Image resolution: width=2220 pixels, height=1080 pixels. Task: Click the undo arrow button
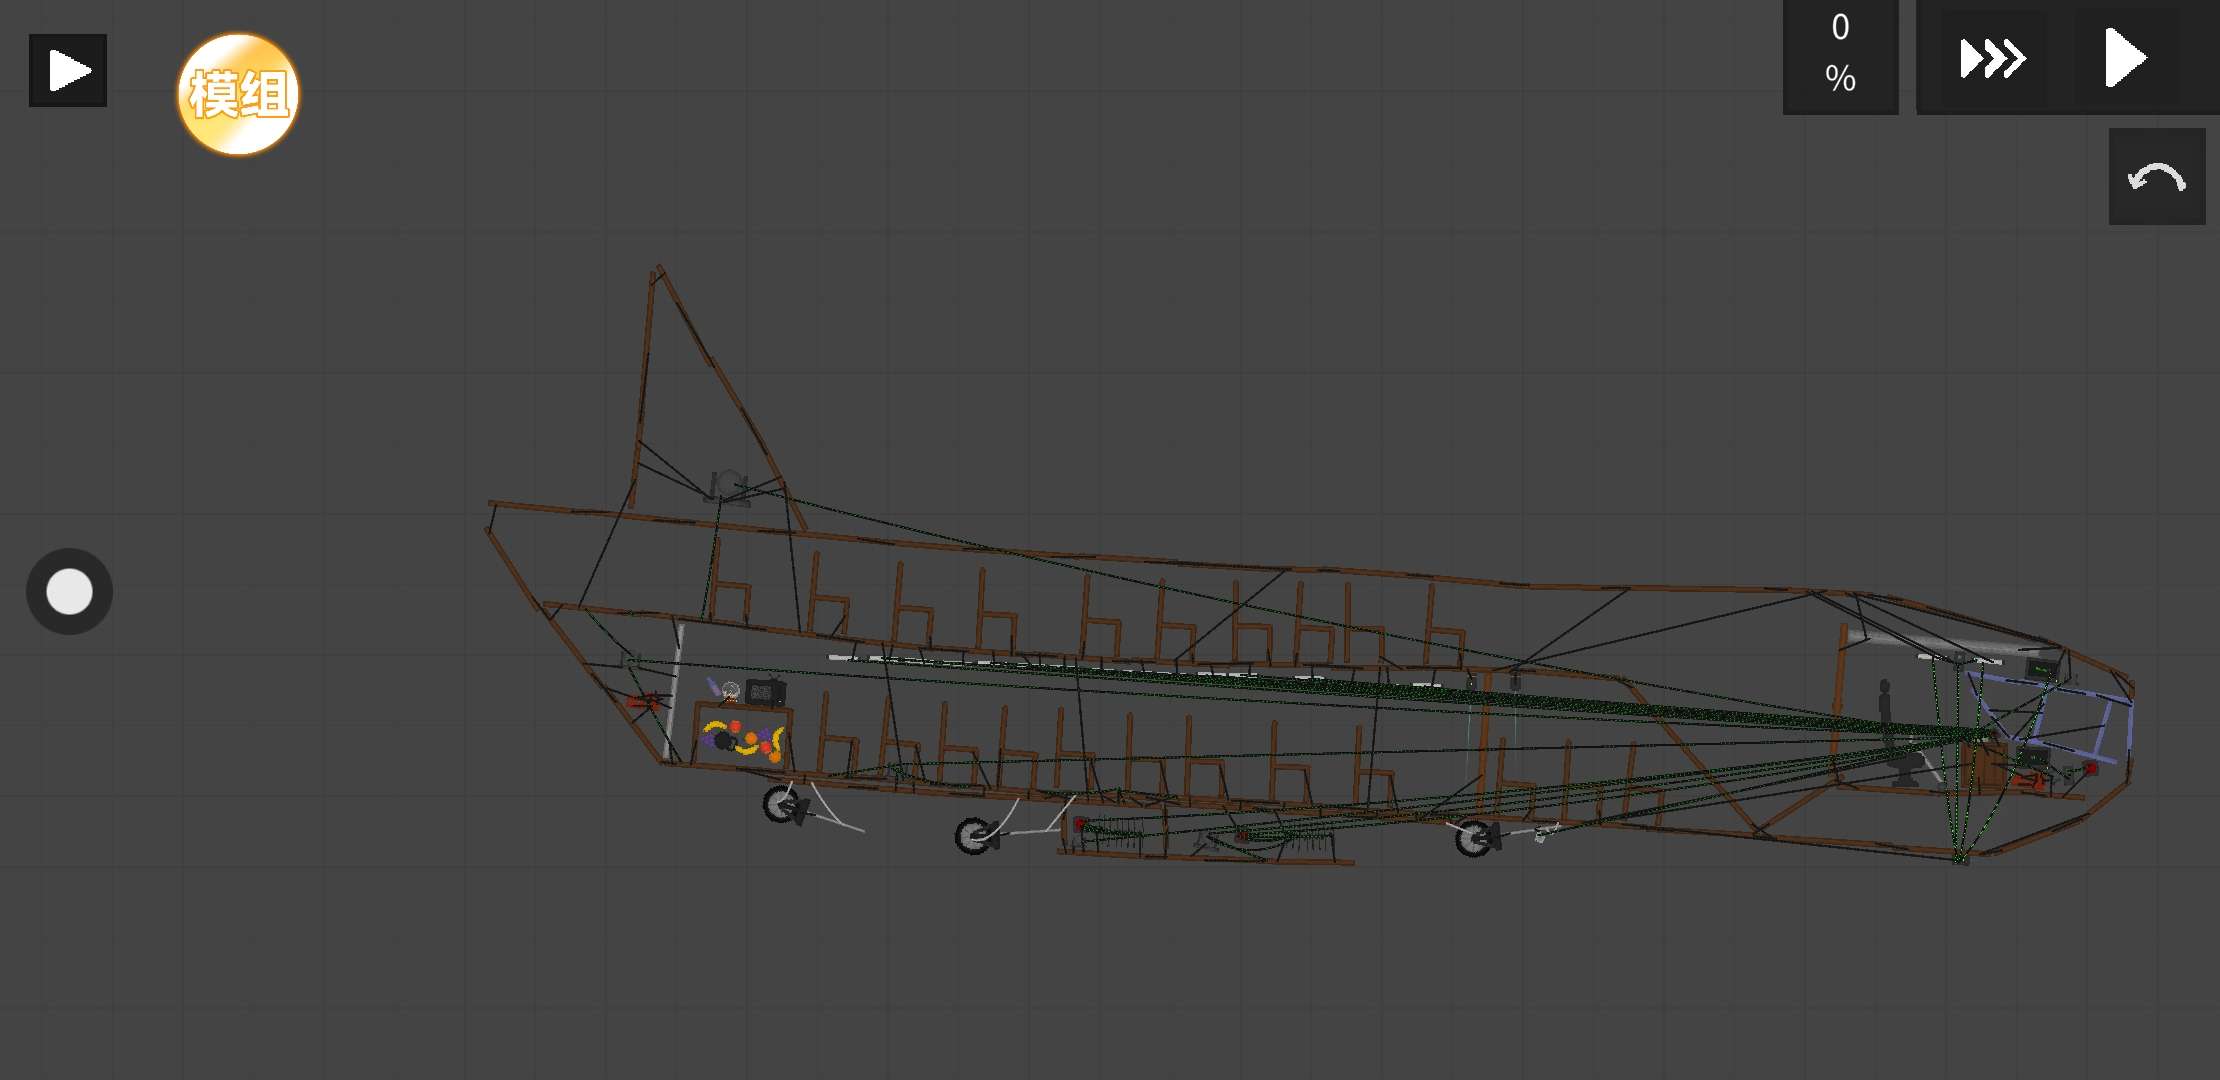pos(2156,177)
